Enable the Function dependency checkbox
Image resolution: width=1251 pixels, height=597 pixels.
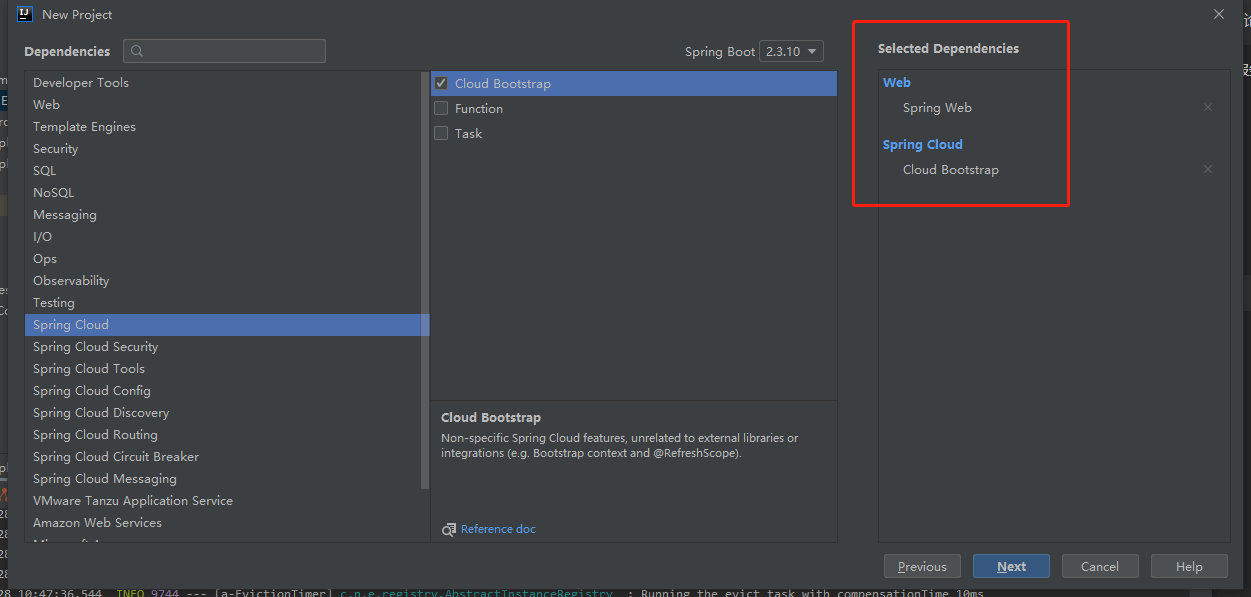[441, 108]
